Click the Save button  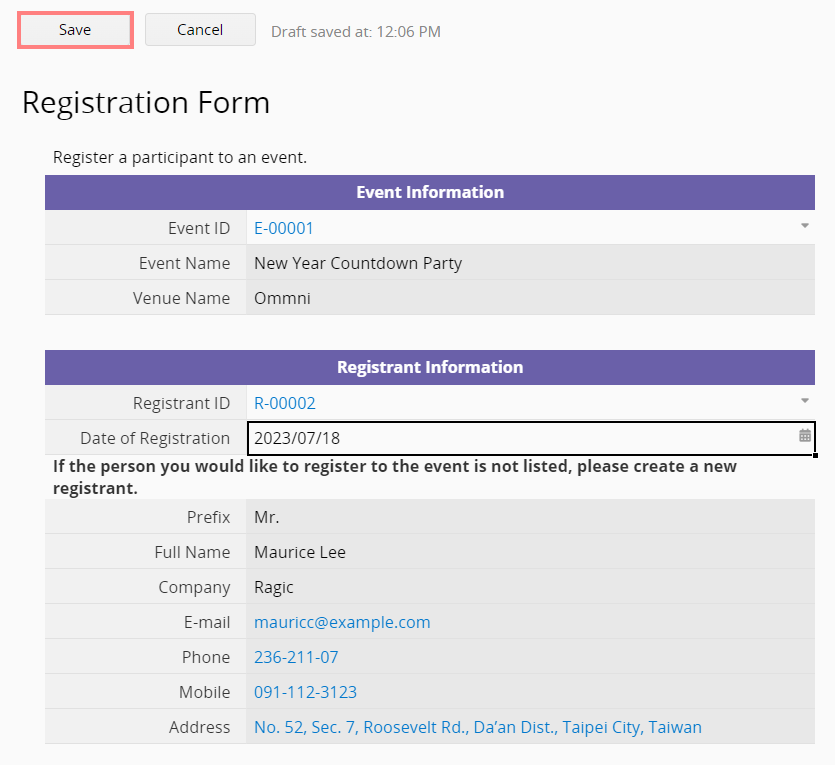click(x=75, y=30)
